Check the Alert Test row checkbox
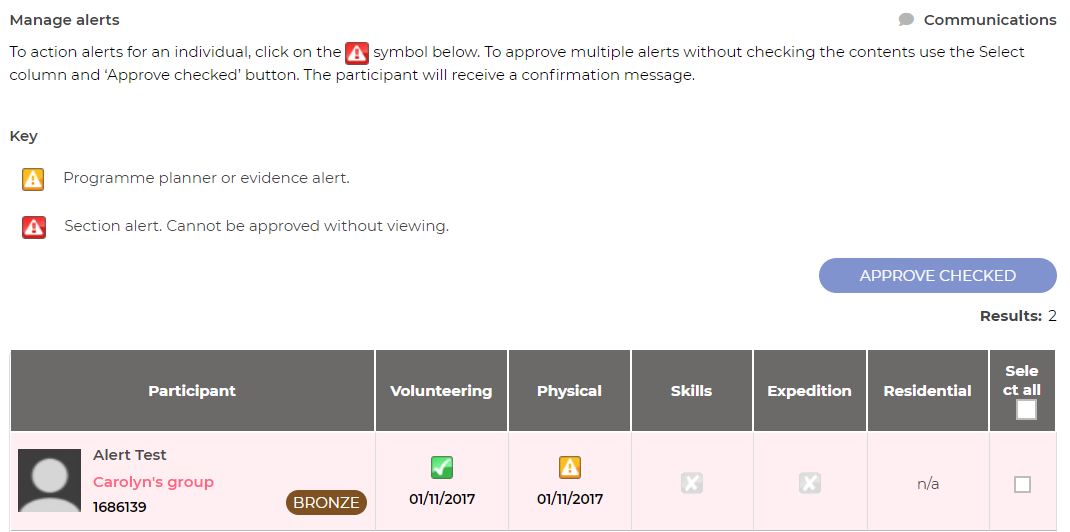Image resolution: width=1070 pixels, height=532 pixels. 1022,484
